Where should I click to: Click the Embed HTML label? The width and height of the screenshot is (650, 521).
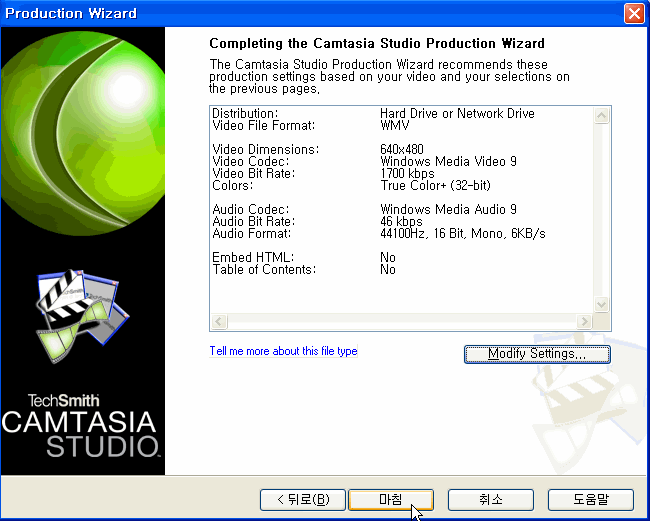click(253, 257)
